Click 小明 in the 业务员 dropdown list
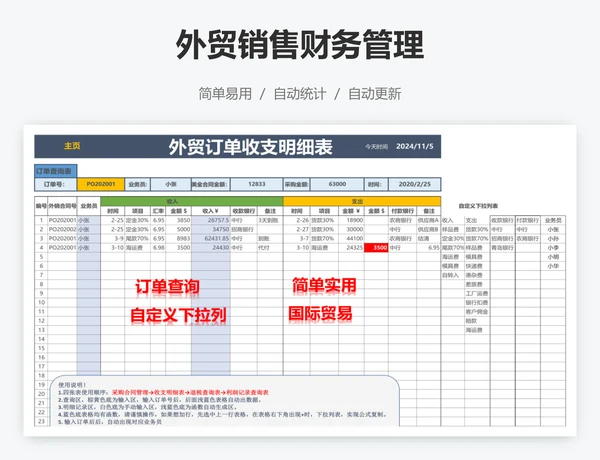 [553, 257]
